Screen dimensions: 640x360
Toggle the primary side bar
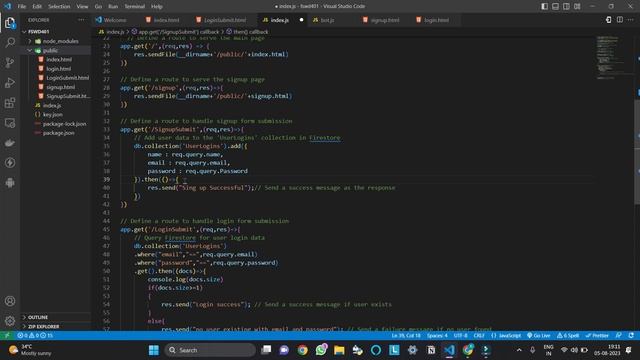[x=544, y=6]
